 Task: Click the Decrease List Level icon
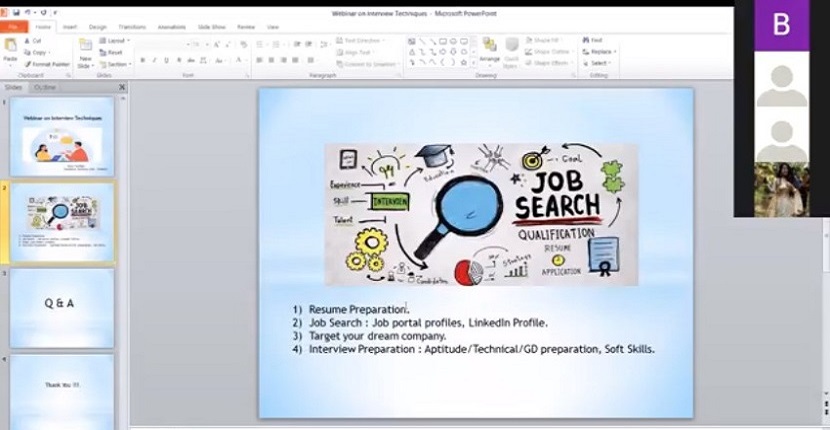point(297,44)
